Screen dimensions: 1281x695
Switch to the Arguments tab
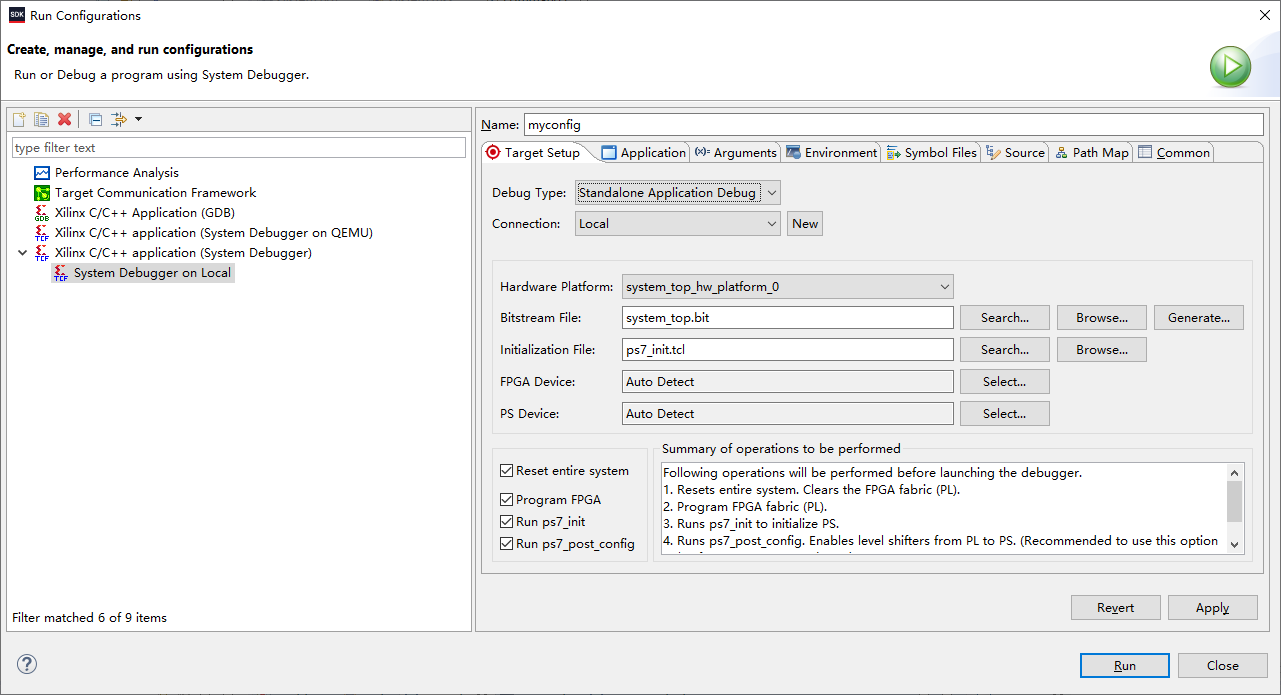coord(736,153)
